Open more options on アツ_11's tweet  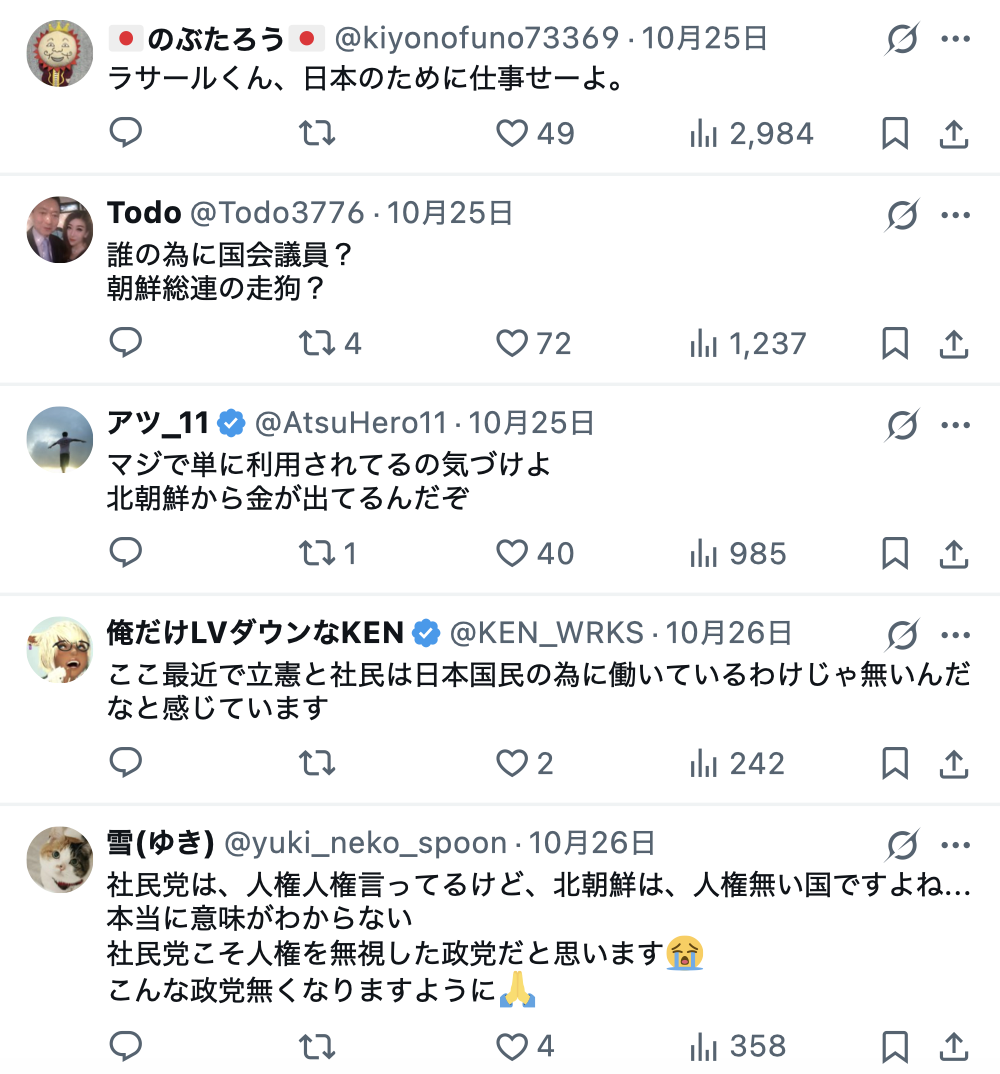(955, 425)
